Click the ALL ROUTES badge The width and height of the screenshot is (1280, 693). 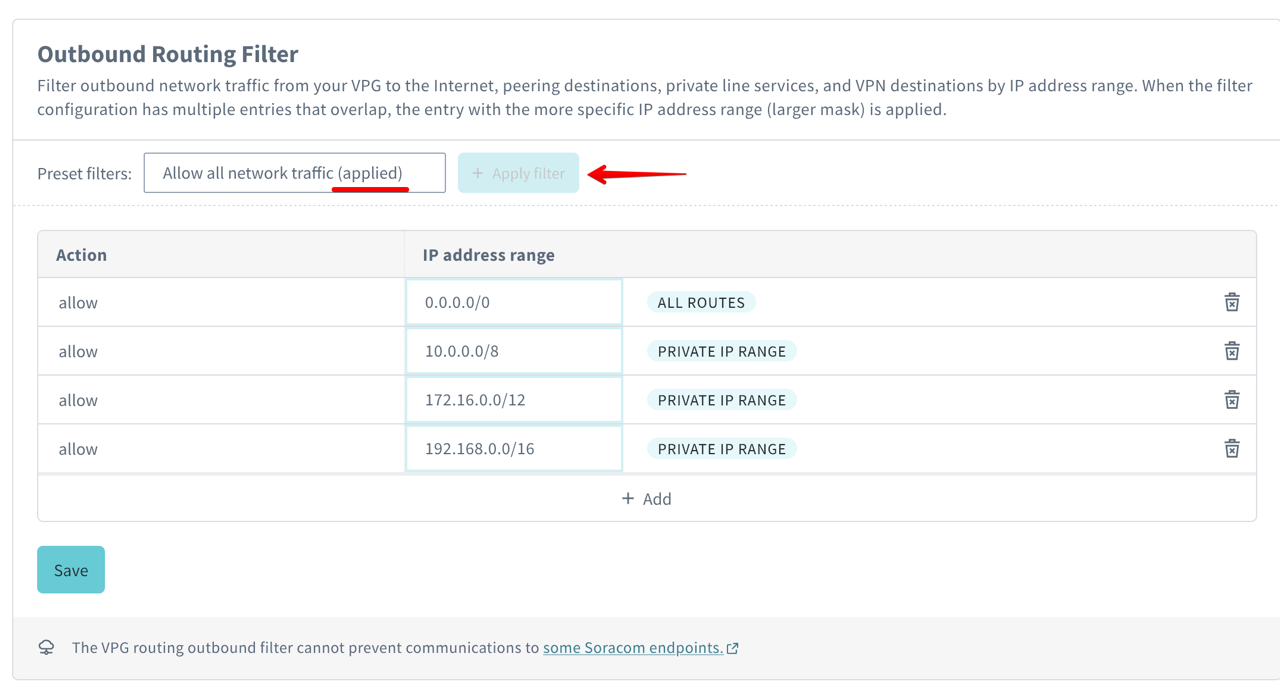701,302
